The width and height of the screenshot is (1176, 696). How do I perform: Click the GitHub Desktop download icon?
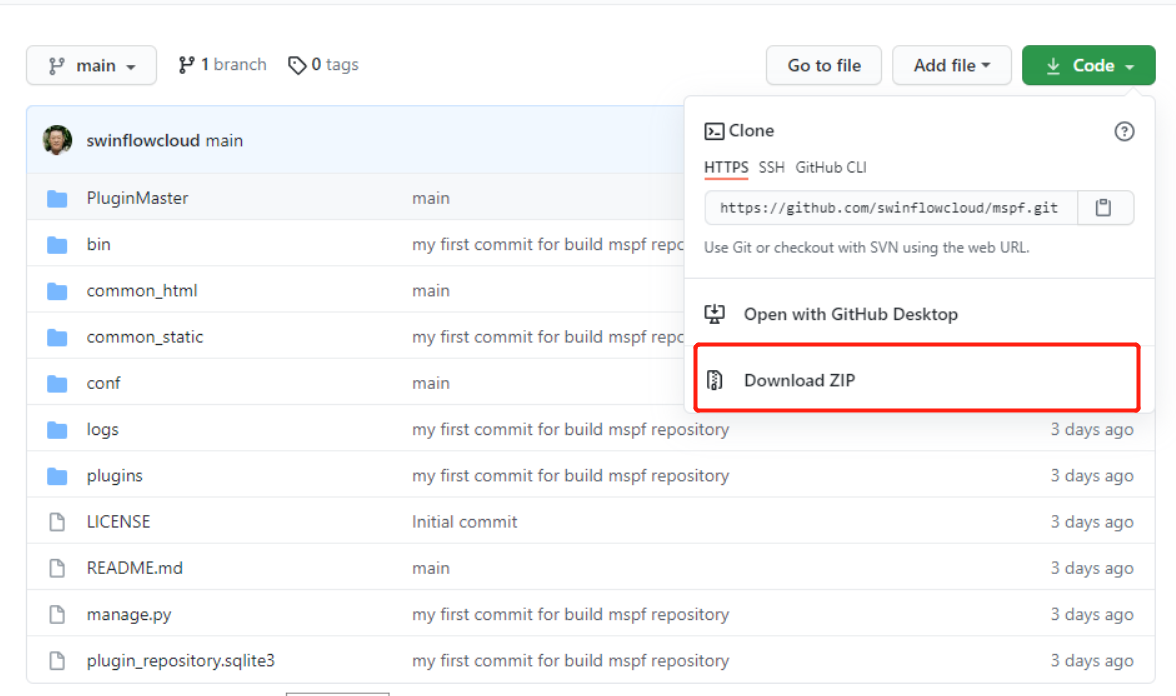[x=715, y=314]
